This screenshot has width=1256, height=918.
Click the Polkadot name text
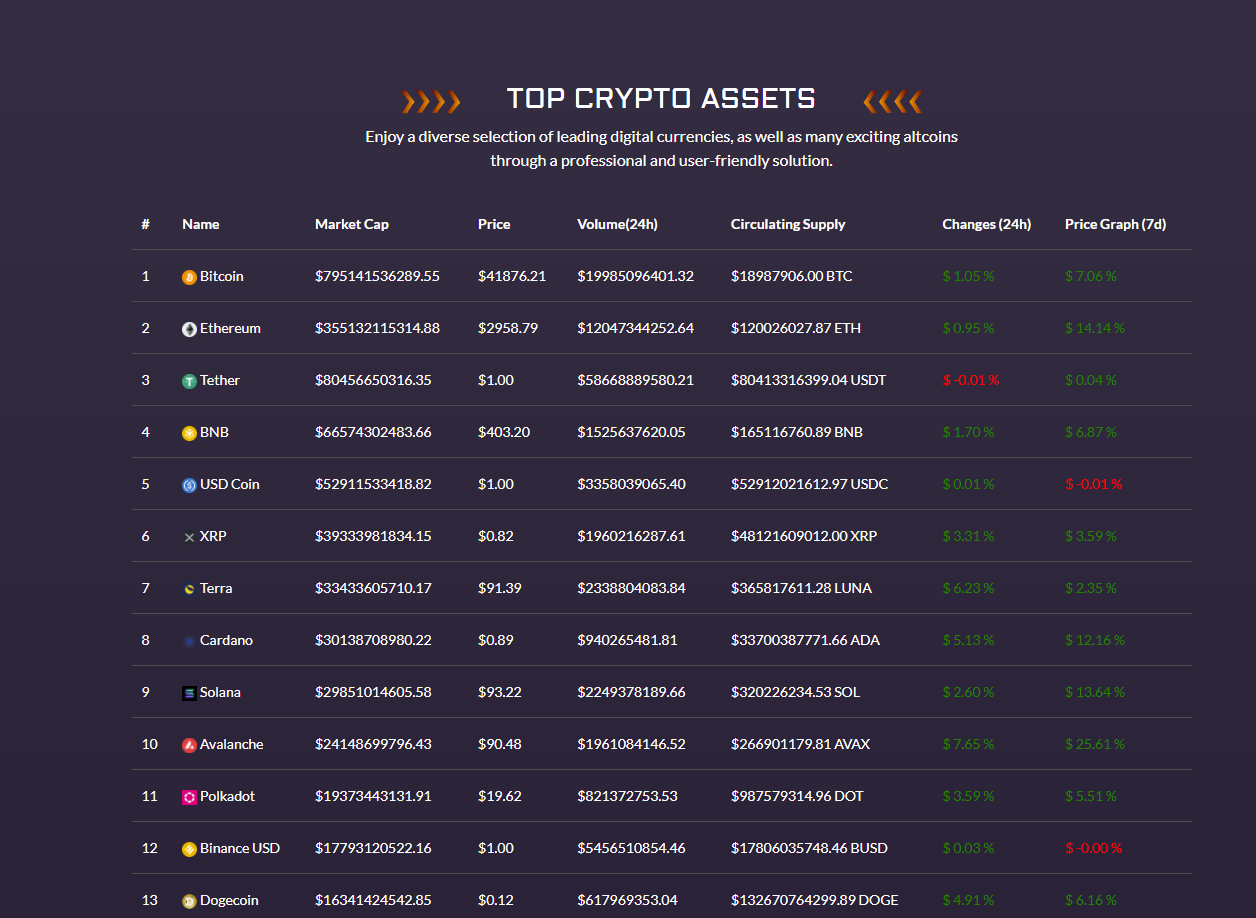coord(227,796)
